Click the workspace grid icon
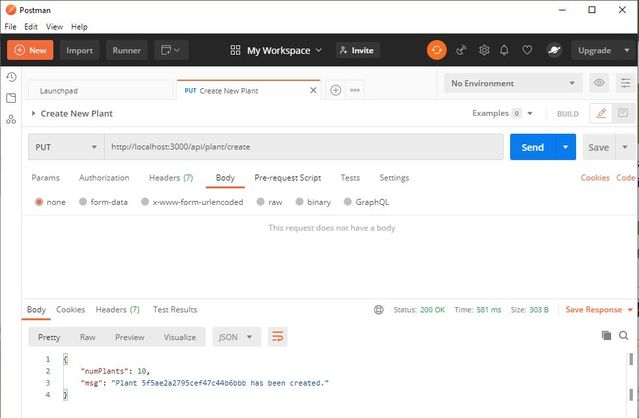This screenshot has height=418, width=639. (235, 50)
